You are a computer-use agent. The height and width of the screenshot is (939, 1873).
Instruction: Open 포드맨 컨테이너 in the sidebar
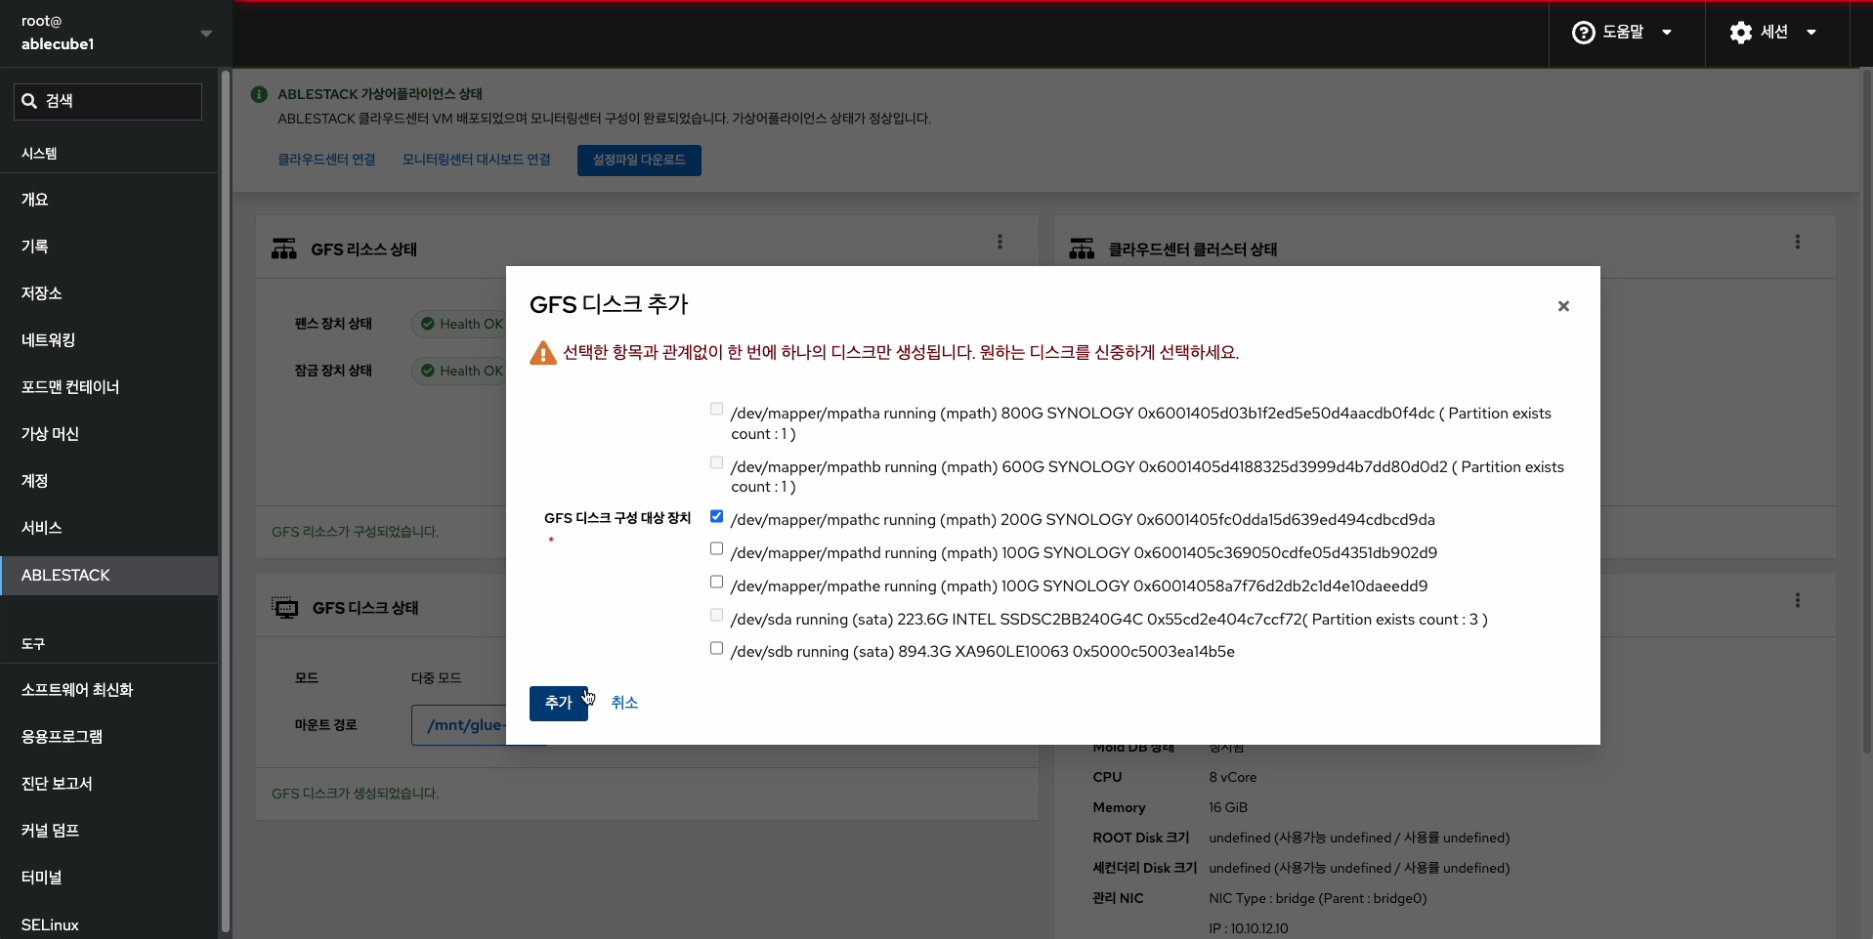[x=109, y=387]
